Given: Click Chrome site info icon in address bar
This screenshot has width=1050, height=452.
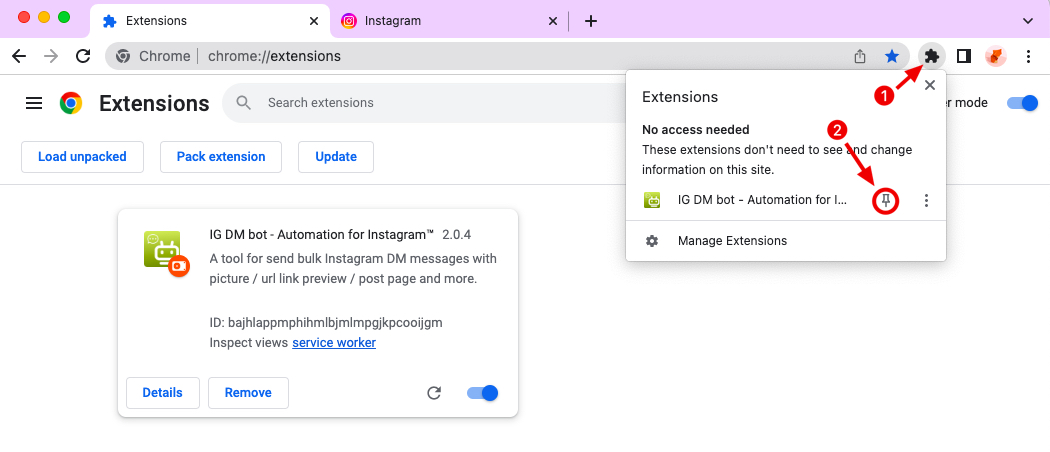Looking at the screenshot, I should (x=123, y=56).
